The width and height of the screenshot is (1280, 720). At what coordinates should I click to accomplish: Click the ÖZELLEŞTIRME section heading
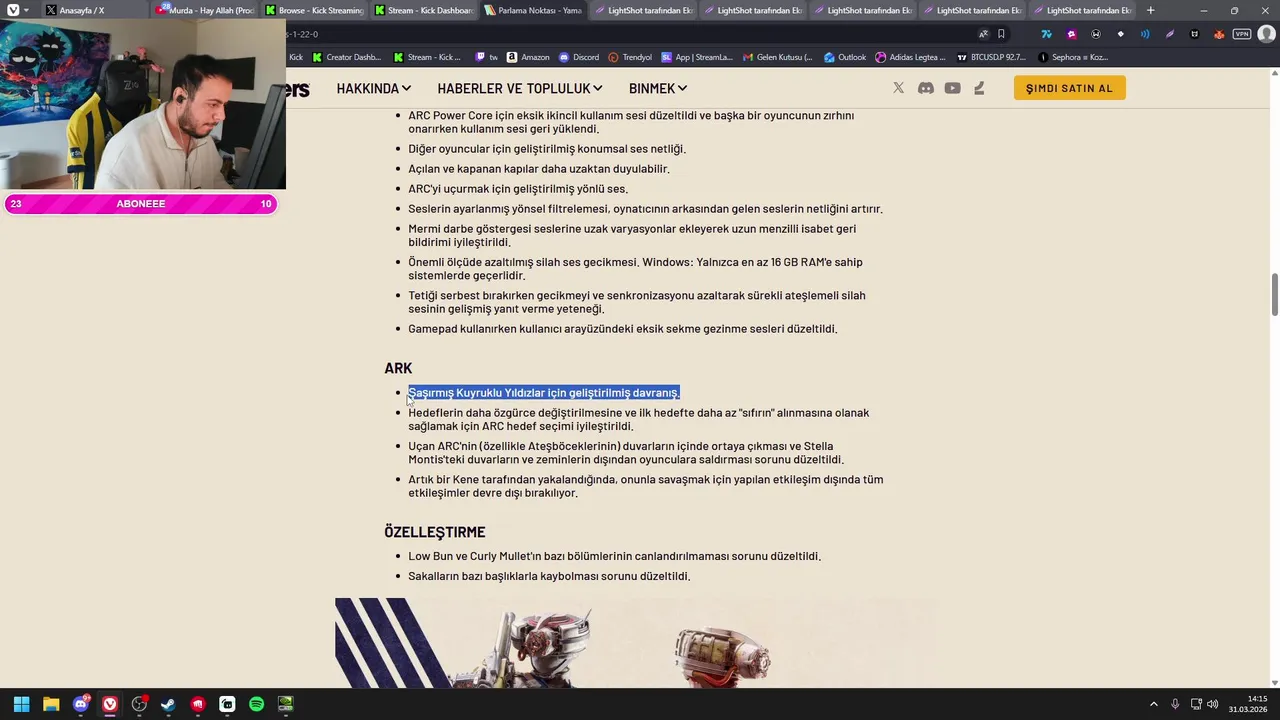[435, 532]
